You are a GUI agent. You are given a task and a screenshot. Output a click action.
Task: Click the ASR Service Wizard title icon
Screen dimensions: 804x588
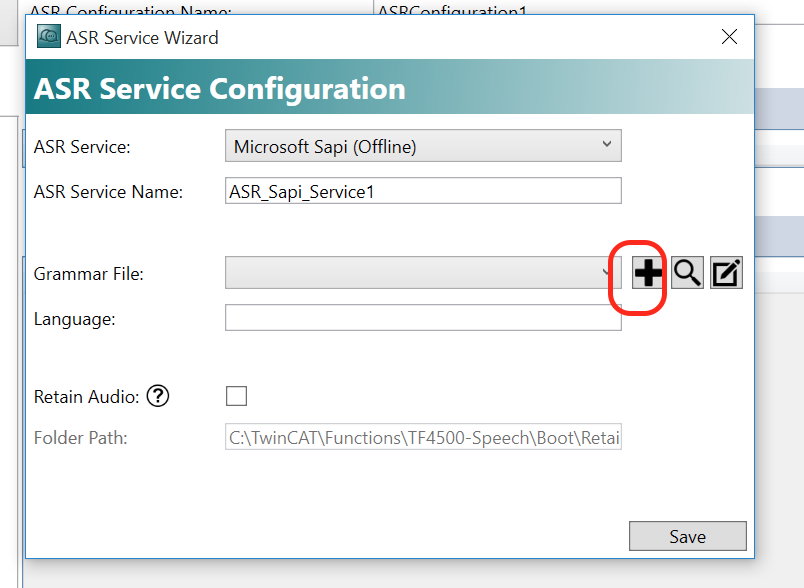tap(49, 36)
